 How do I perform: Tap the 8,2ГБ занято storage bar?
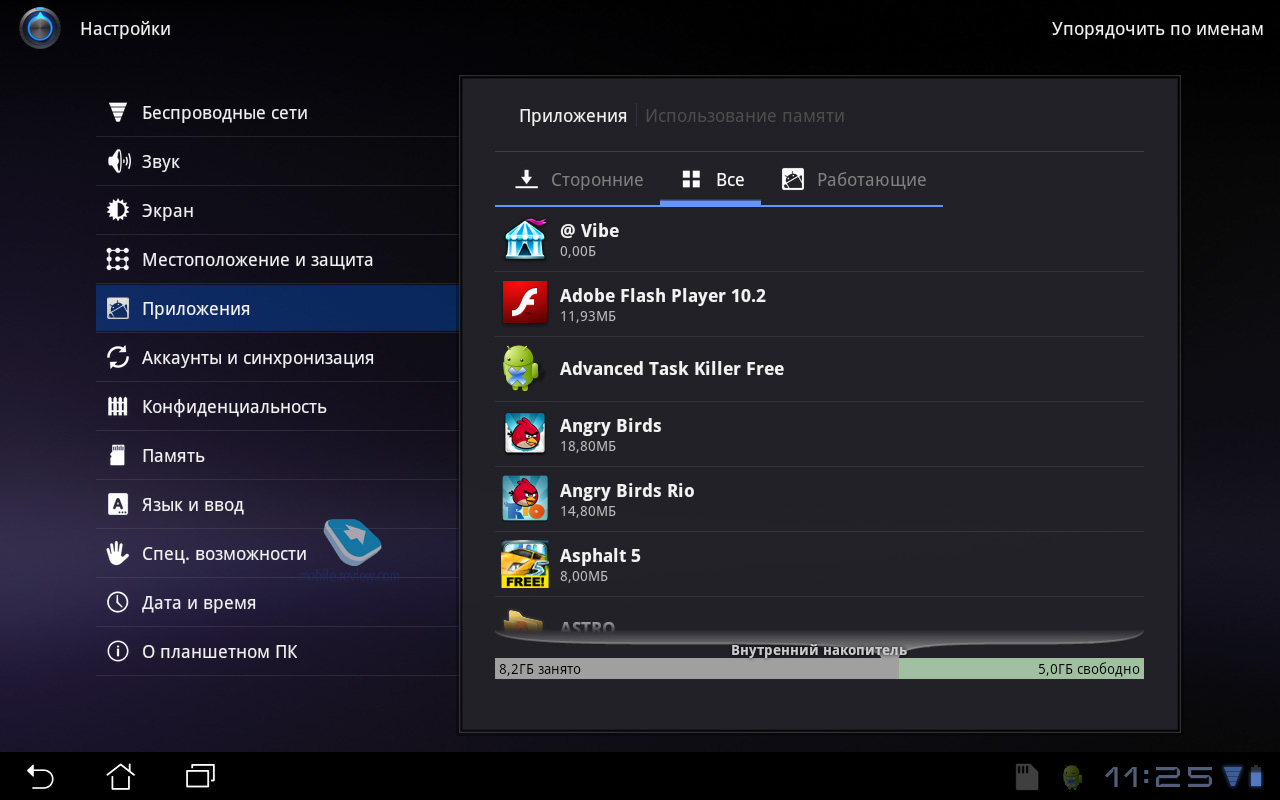tap(697, 669)
